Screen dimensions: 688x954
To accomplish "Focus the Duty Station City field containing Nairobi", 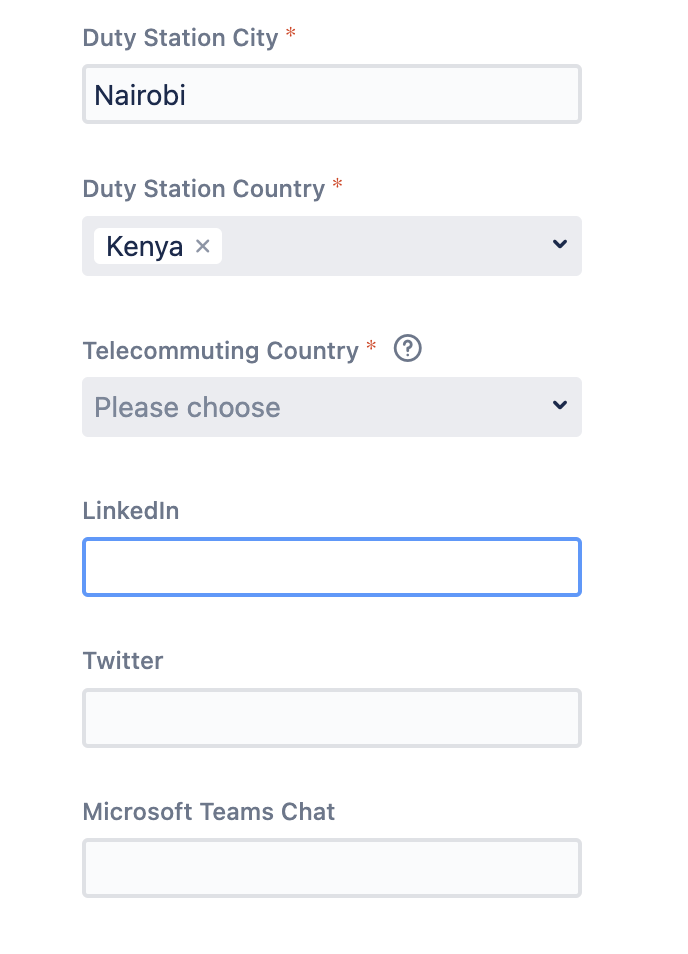I will (332, 94).
